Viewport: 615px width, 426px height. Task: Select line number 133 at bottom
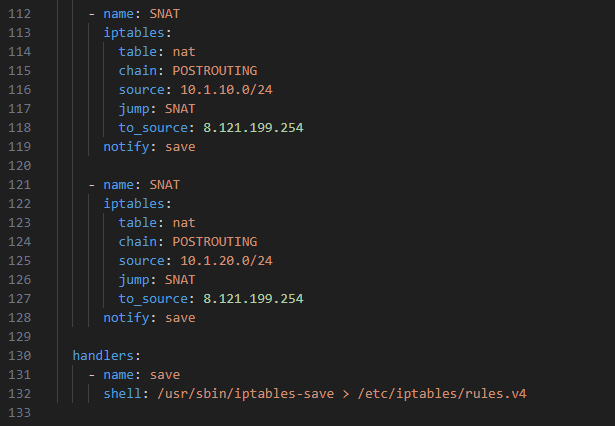pos(20,413)
